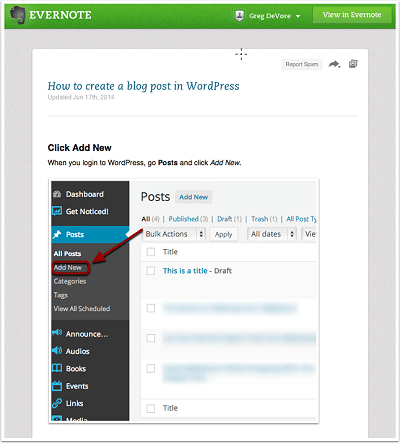Open View All Scheduled submenu item
400x443 pixels.
(x=82, y=309)
